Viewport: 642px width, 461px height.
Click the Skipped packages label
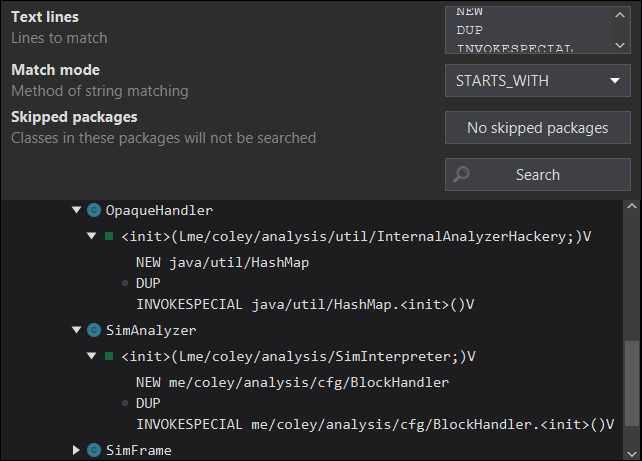[74, 117]
